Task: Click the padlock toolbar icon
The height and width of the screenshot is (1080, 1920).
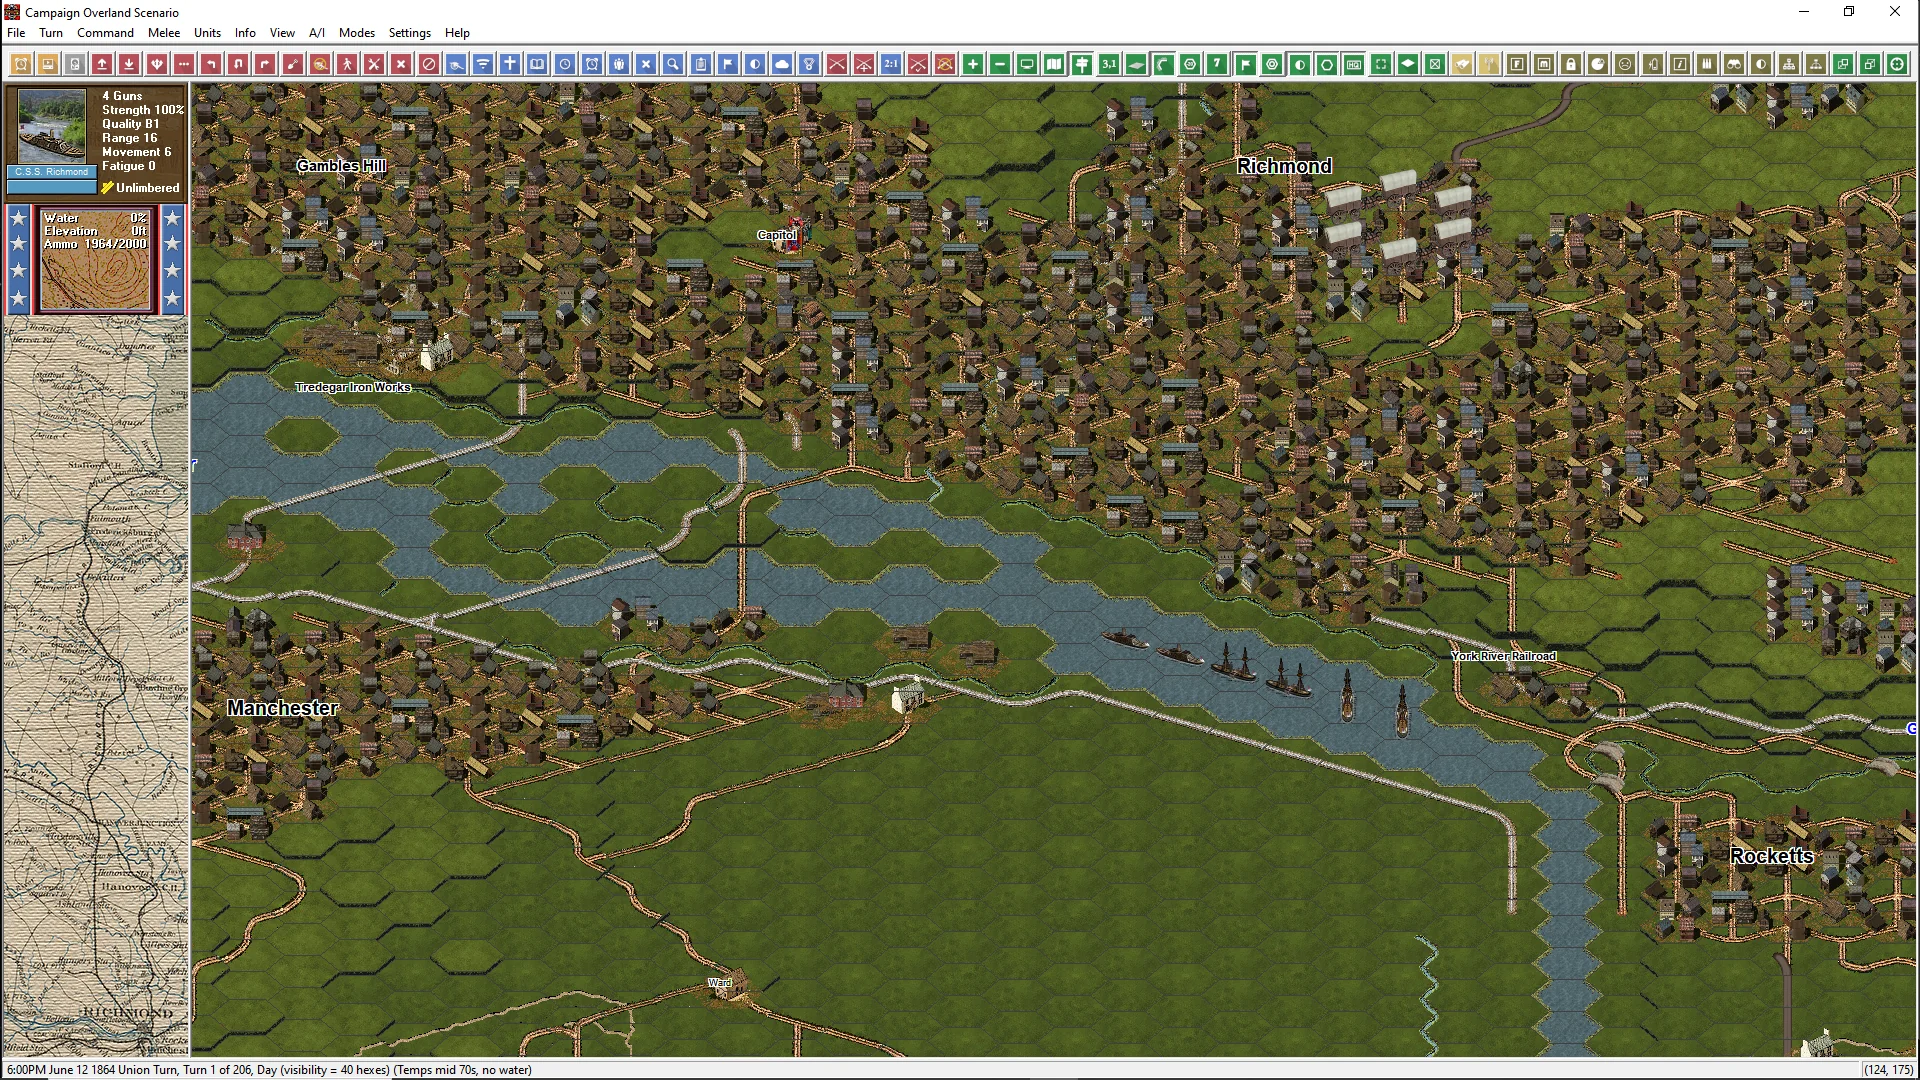Action: coord(1571,64)
